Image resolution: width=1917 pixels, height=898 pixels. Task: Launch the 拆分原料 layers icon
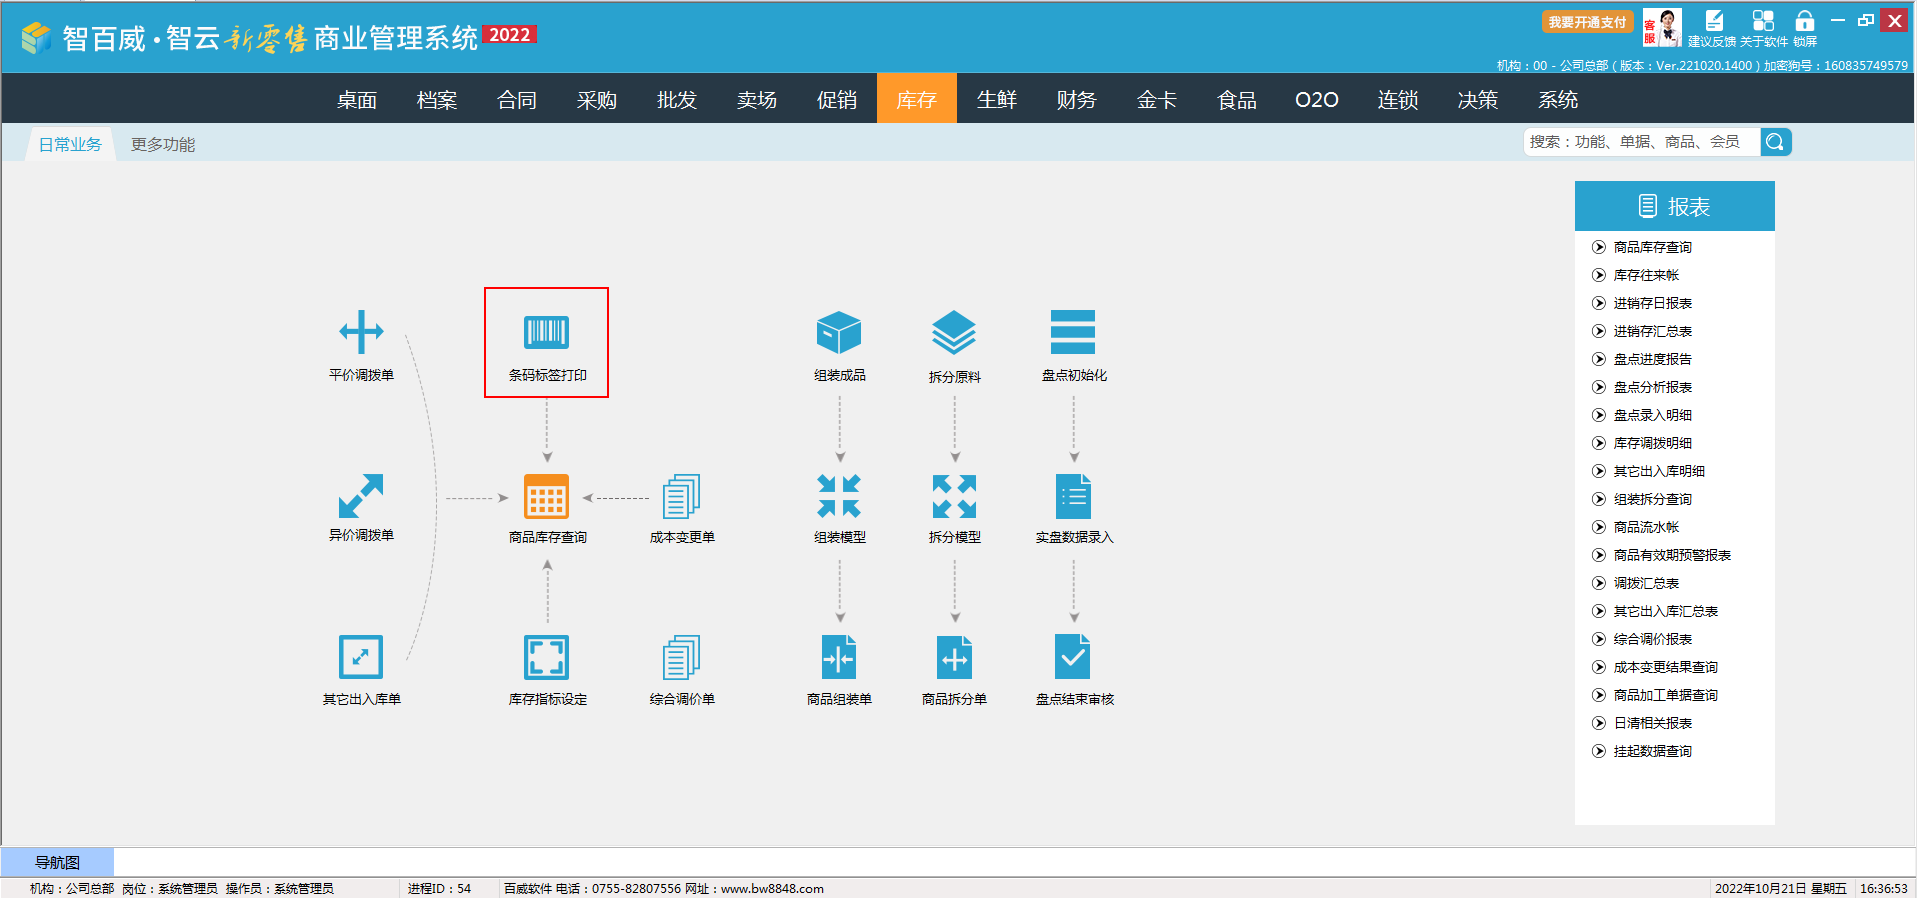(x=954, y=333)
